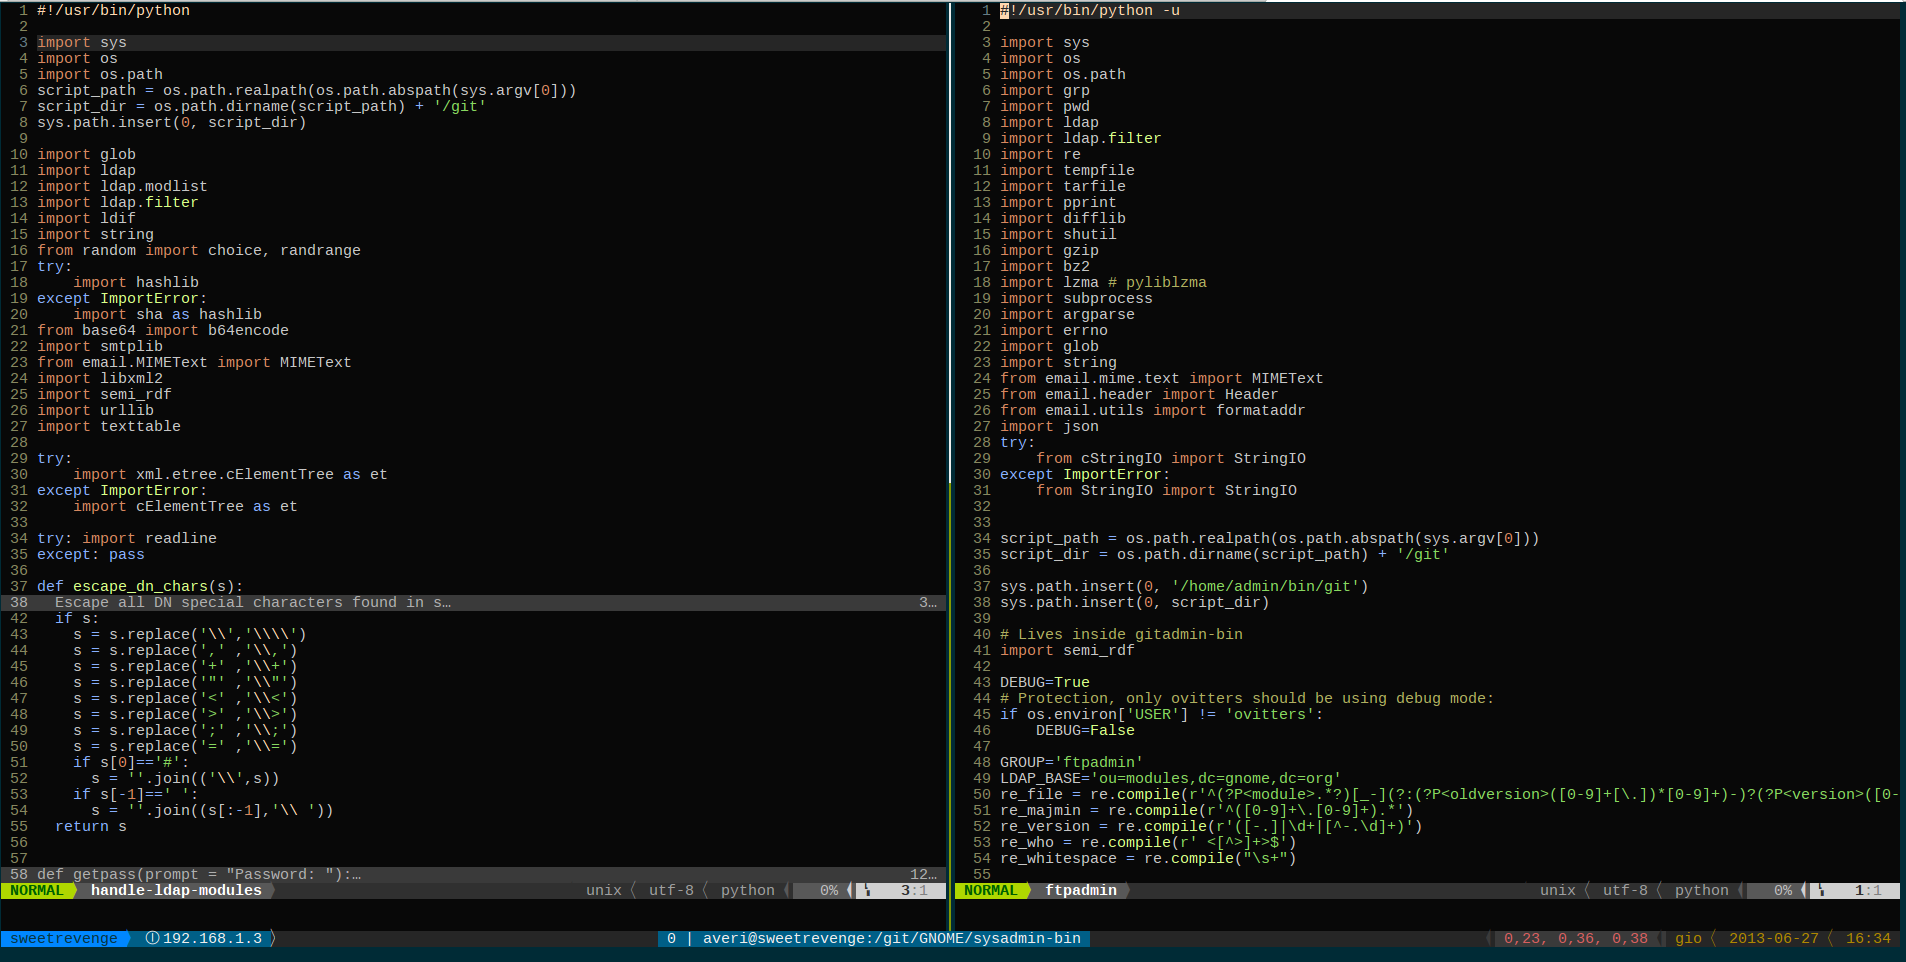Click 'DEBUG=True' line in right pane

1045,682
